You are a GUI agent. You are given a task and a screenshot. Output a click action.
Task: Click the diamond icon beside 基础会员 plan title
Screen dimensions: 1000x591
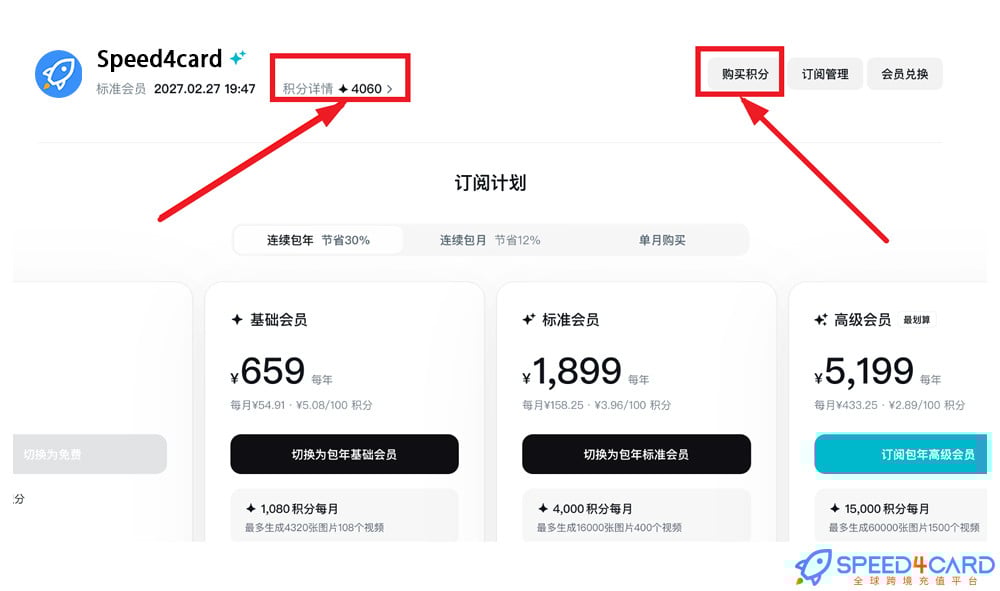click(237, 319)
